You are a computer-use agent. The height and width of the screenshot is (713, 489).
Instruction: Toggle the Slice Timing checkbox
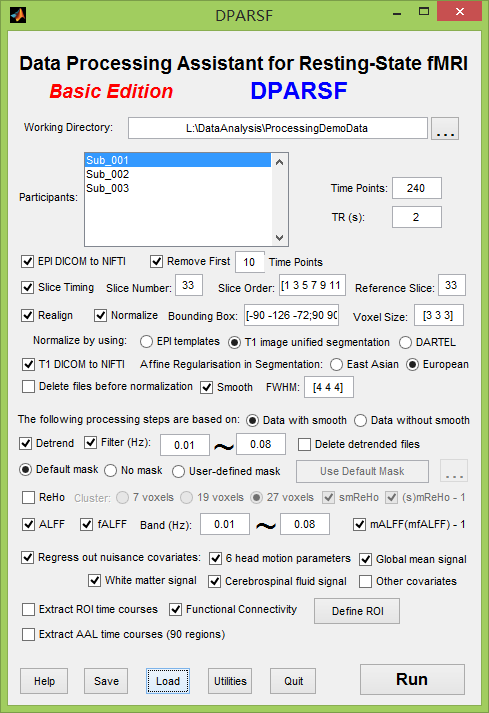(x=28, y=287)
